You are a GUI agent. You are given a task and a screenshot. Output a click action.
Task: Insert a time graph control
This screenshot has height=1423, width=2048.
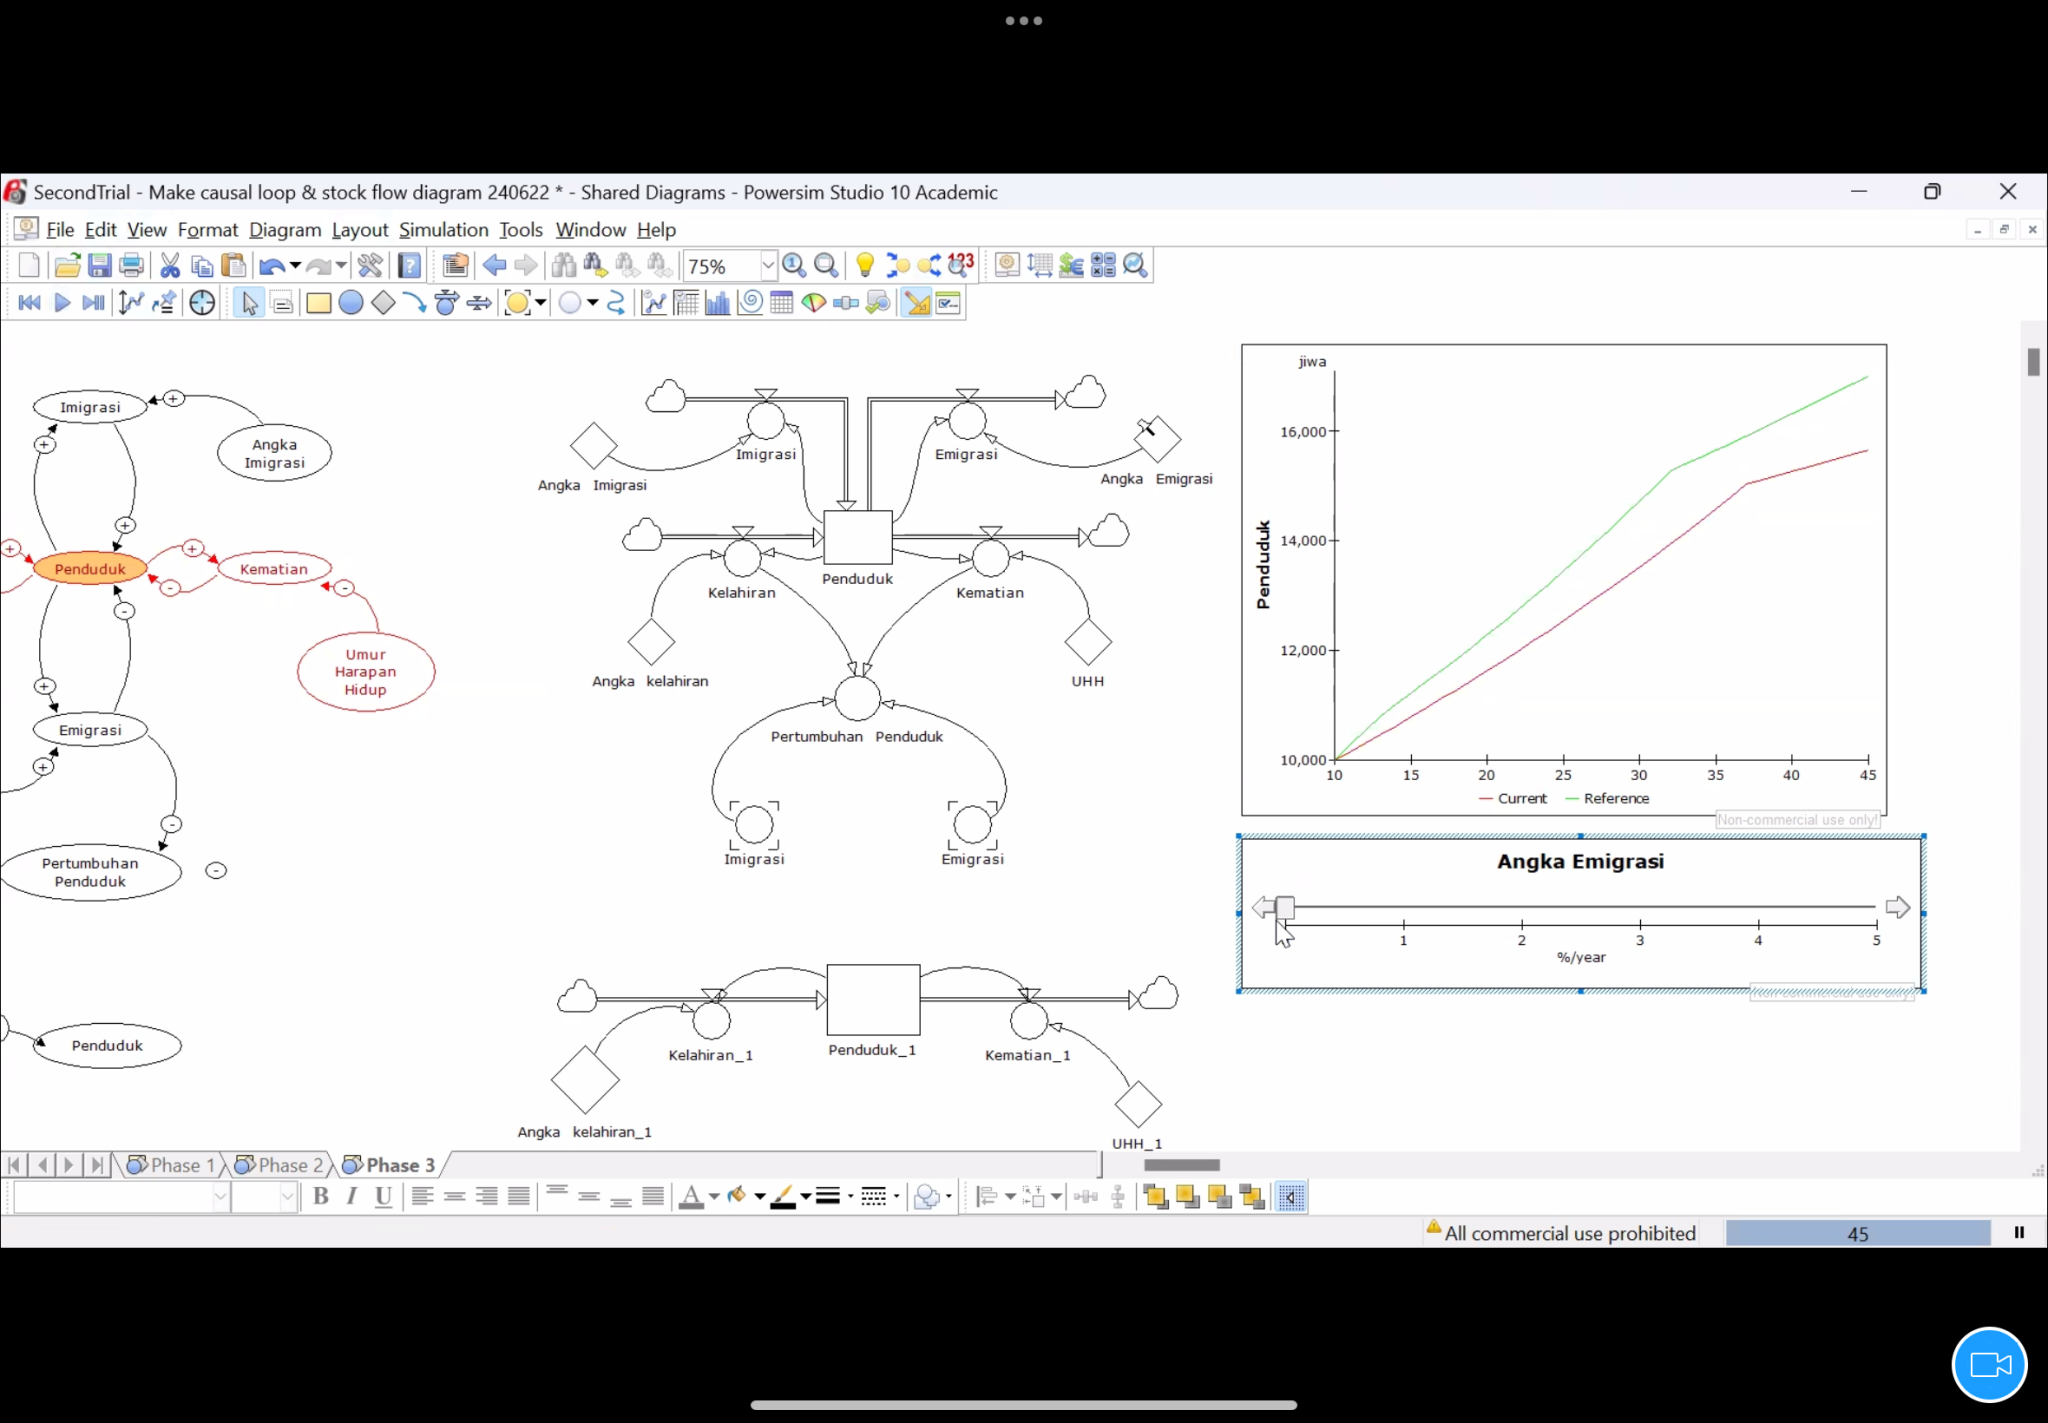pos(654,303)
